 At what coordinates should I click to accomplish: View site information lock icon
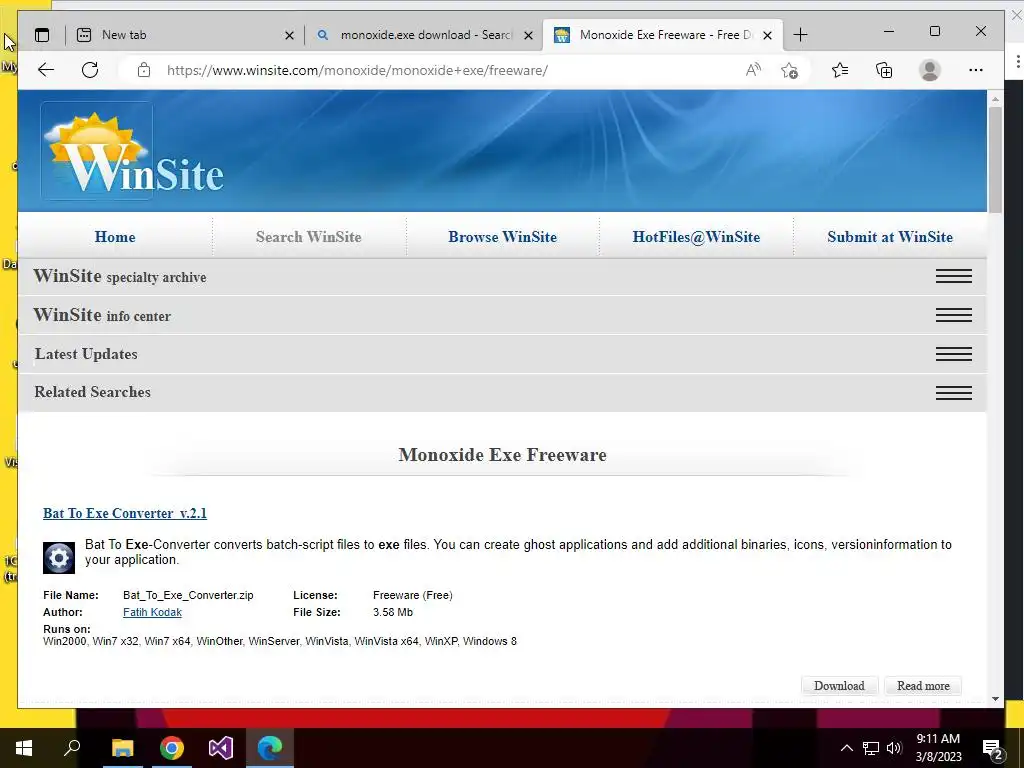[144, 70]
